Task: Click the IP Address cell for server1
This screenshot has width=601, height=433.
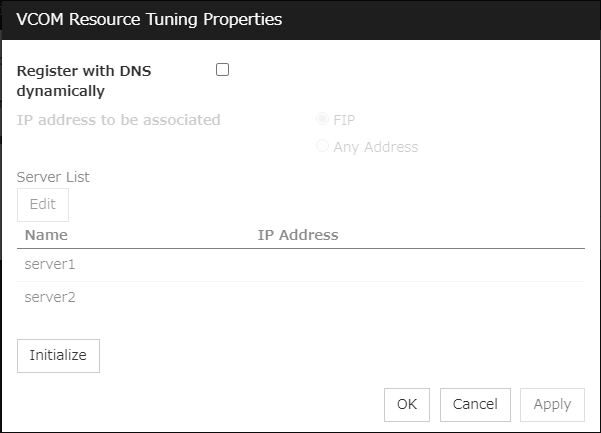Action: [x=400, y=265]
